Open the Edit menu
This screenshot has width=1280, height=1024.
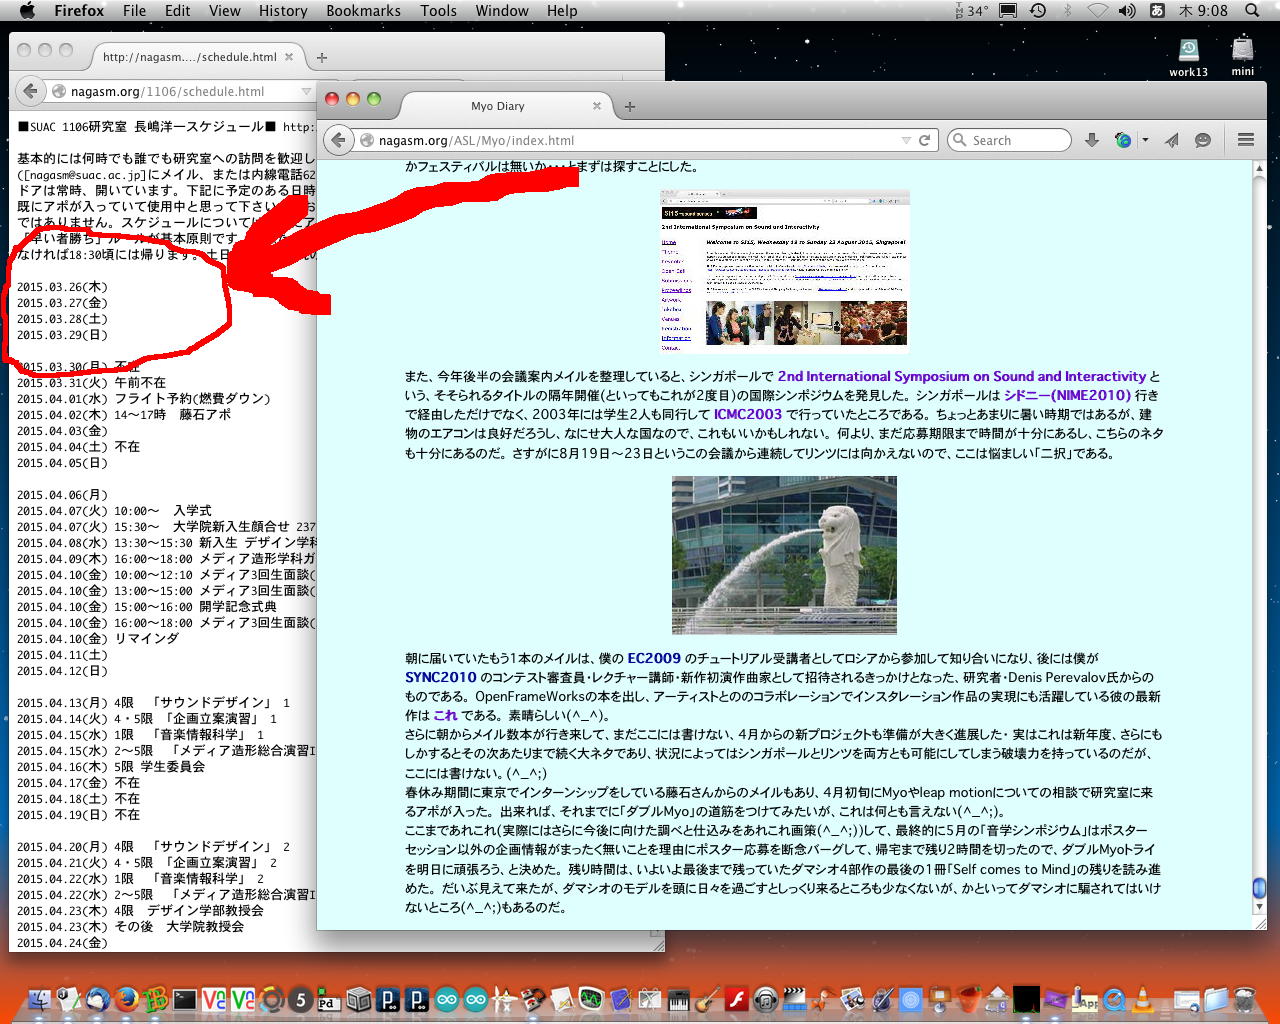pyautogui.click(x=177, y=11)
